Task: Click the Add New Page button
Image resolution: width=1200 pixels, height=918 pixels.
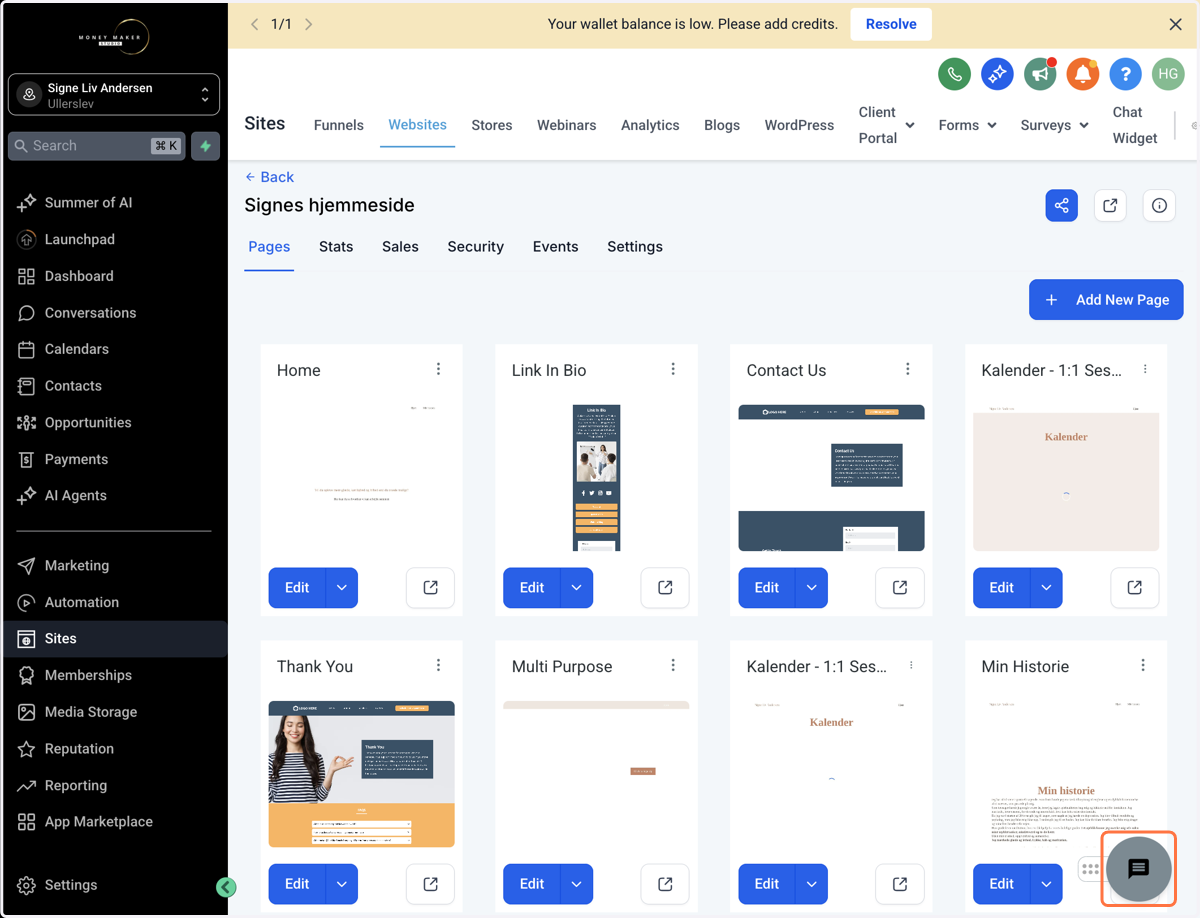Action: coord(1106,300)
